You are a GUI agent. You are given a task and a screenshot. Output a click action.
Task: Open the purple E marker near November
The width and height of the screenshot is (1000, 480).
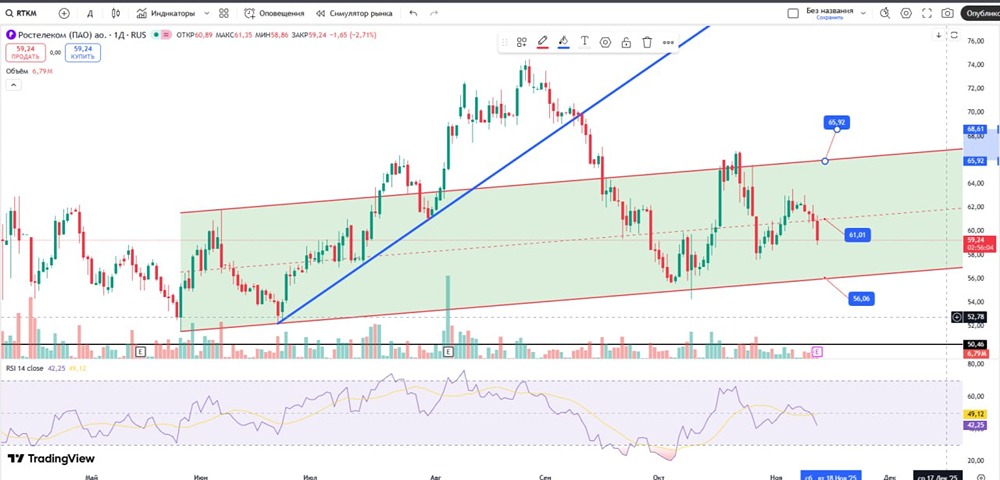(x=816, y=351)
